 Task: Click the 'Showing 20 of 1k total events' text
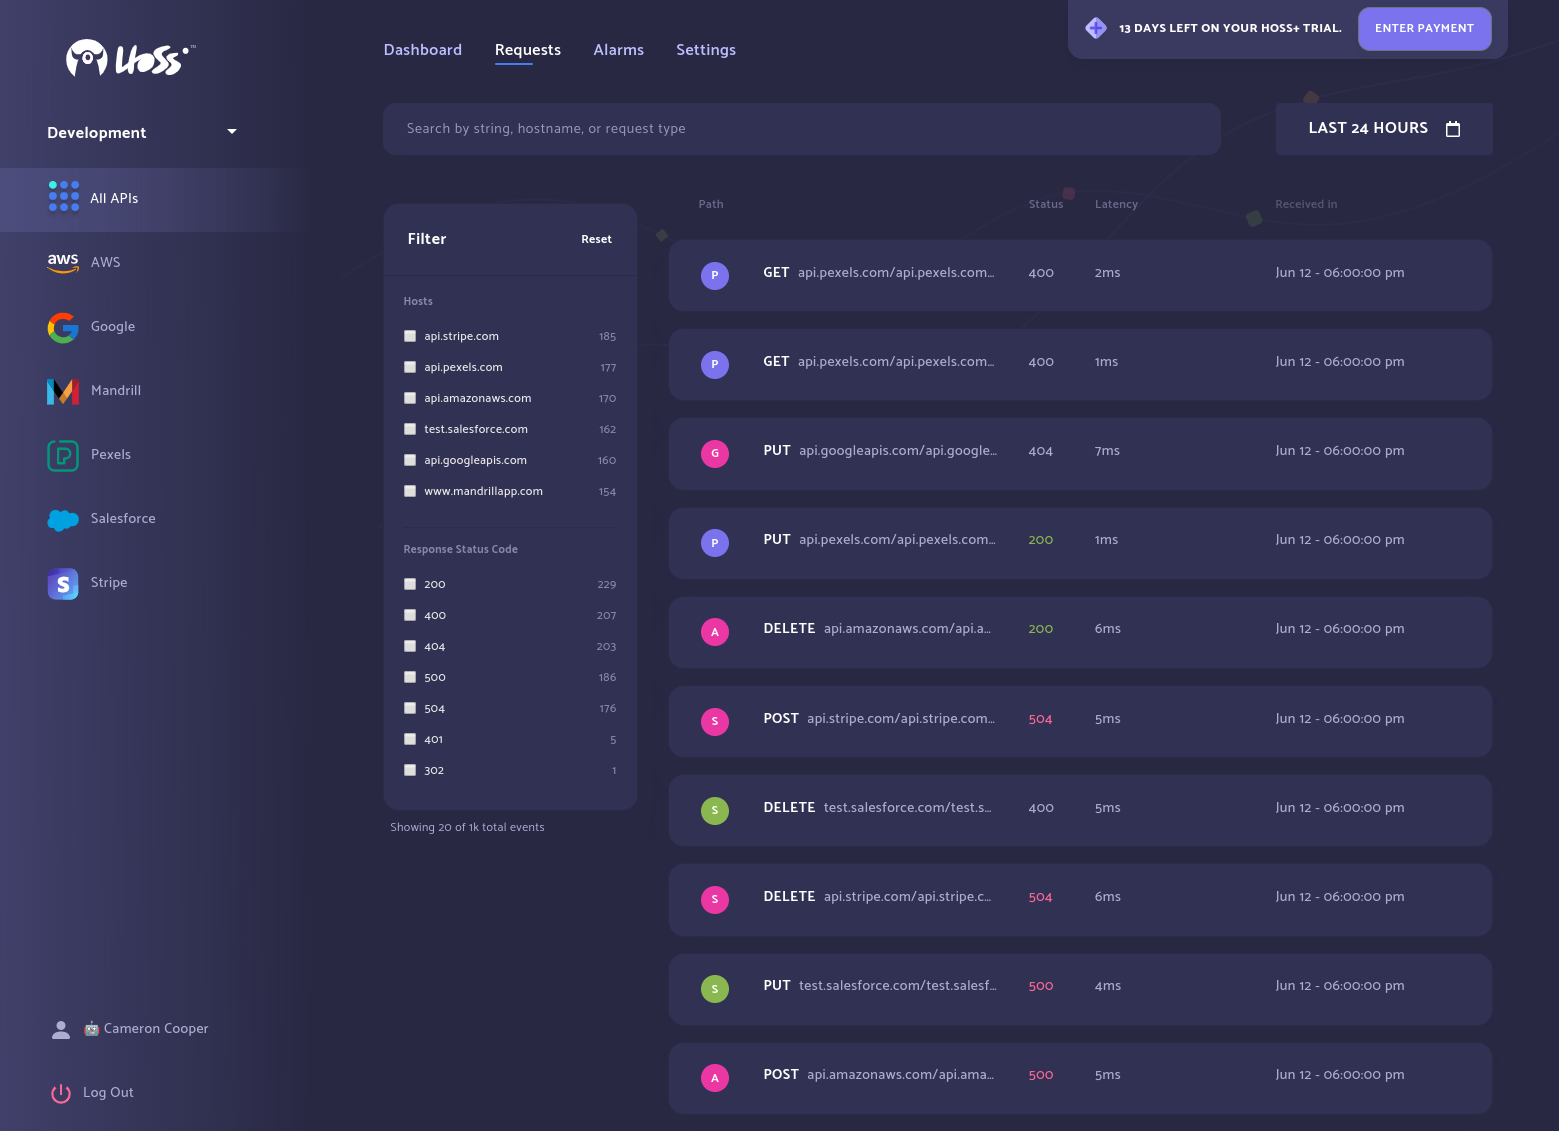(x=467, y=827)
